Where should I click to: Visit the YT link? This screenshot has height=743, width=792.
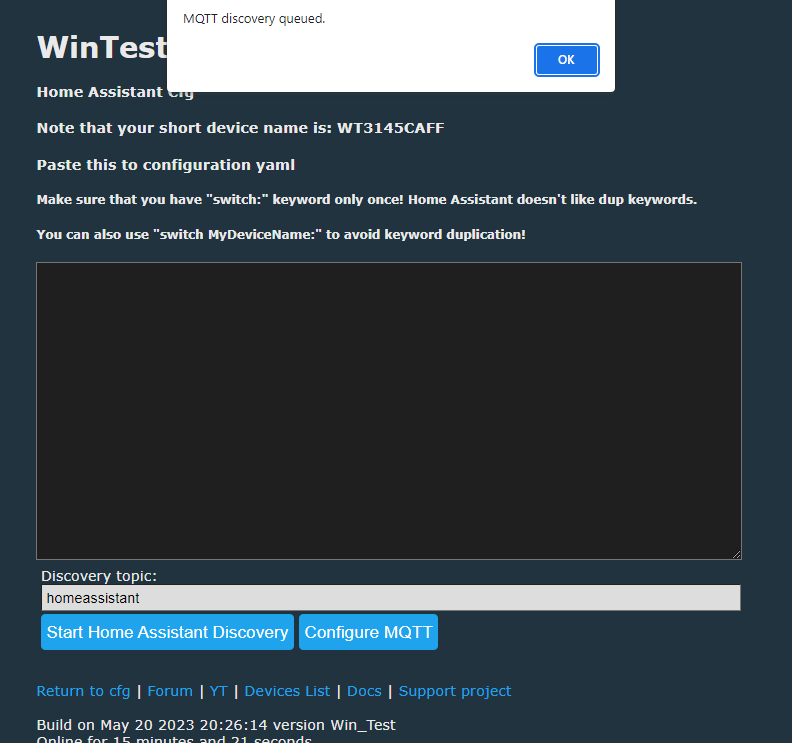pos(218,690)
